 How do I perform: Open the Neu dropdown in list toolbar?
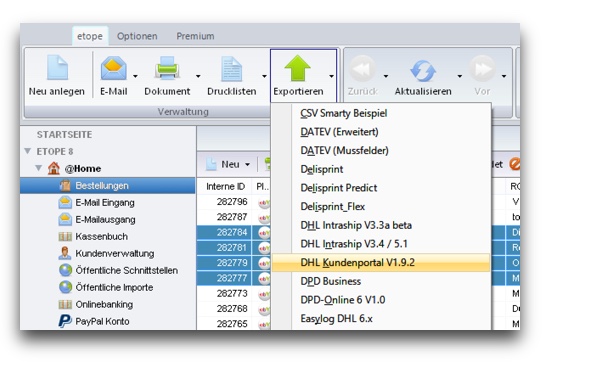(x=247, y=165)
